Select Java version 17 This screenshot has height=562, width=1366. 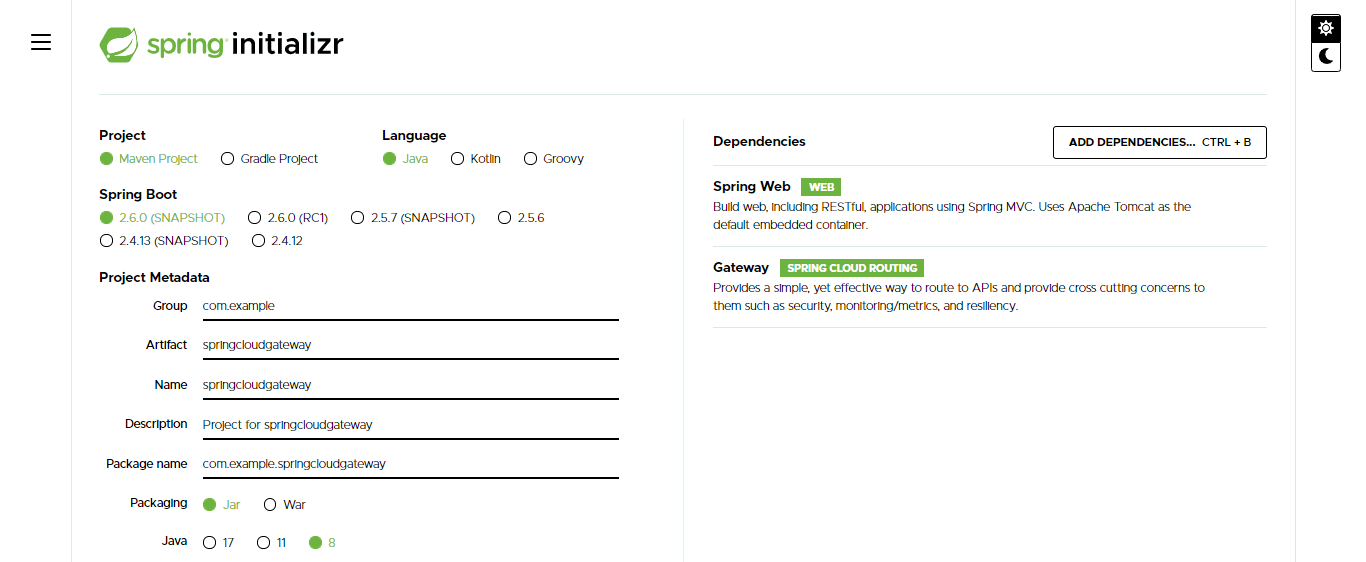tap(219, 543)
